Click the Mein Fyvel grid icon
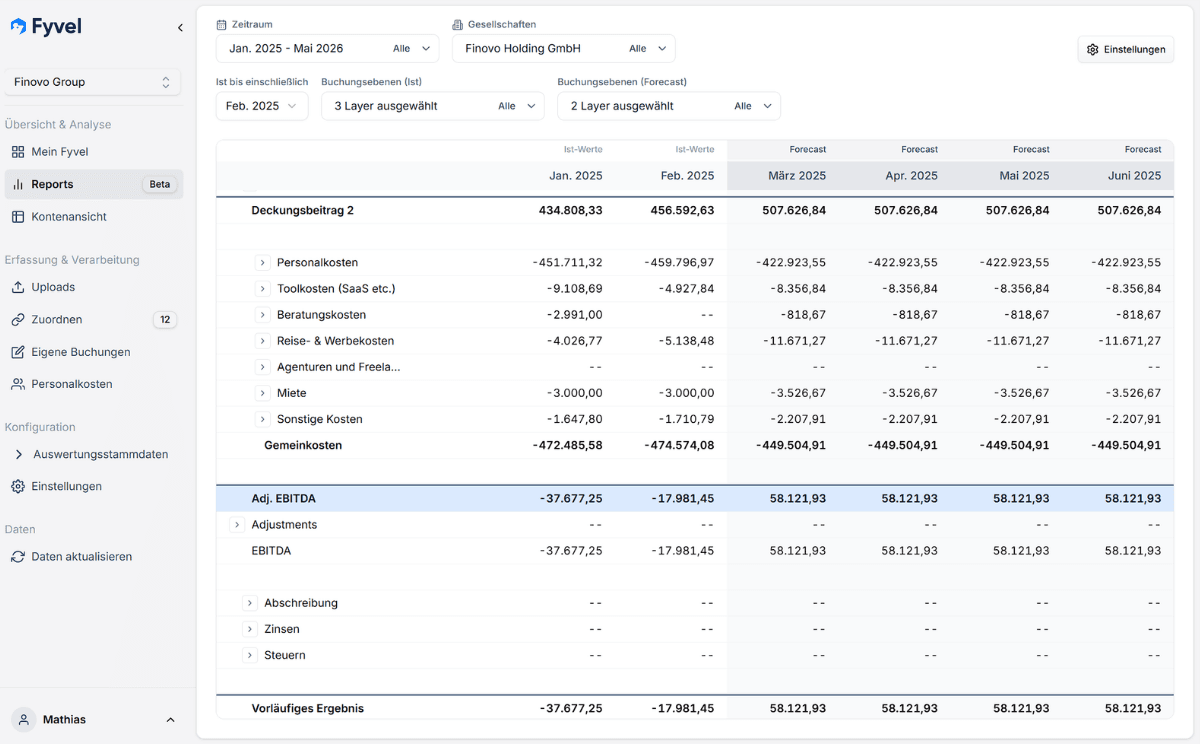Image resolution: width=1200 pixels, height=744 pixels. coord(18,152)
